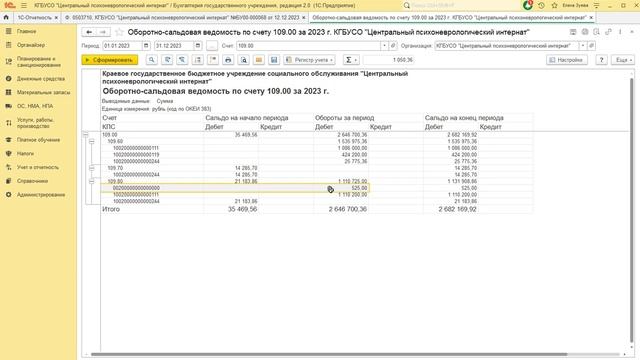Open the Настройки button
The height and width of the screenshot is (360, 640).
[567, 60]
